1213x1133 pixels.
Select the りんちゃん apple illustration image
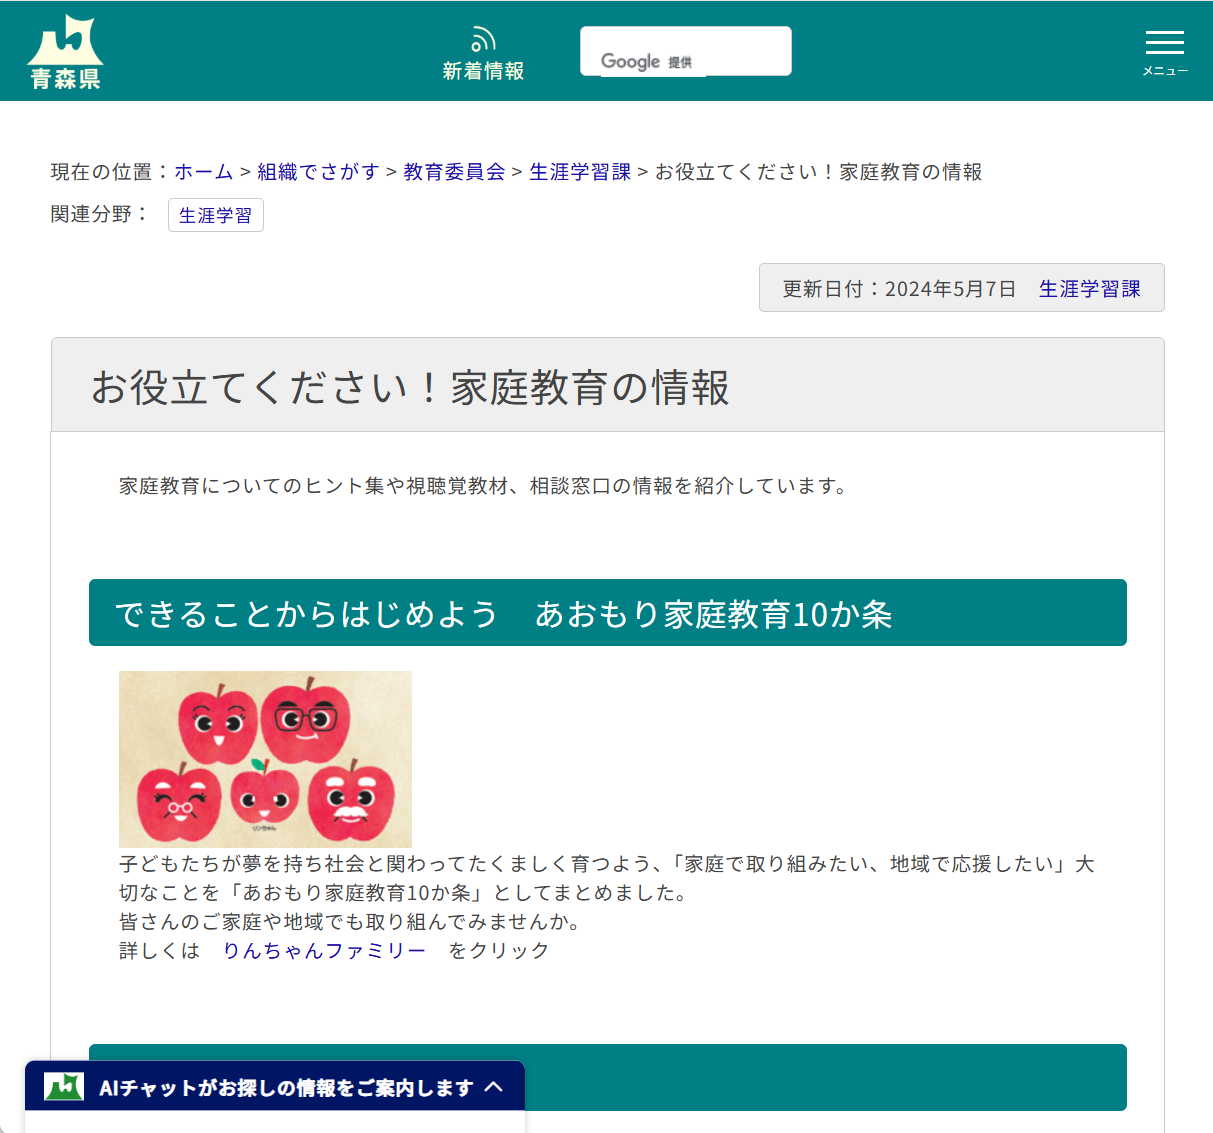coord(265,758)
